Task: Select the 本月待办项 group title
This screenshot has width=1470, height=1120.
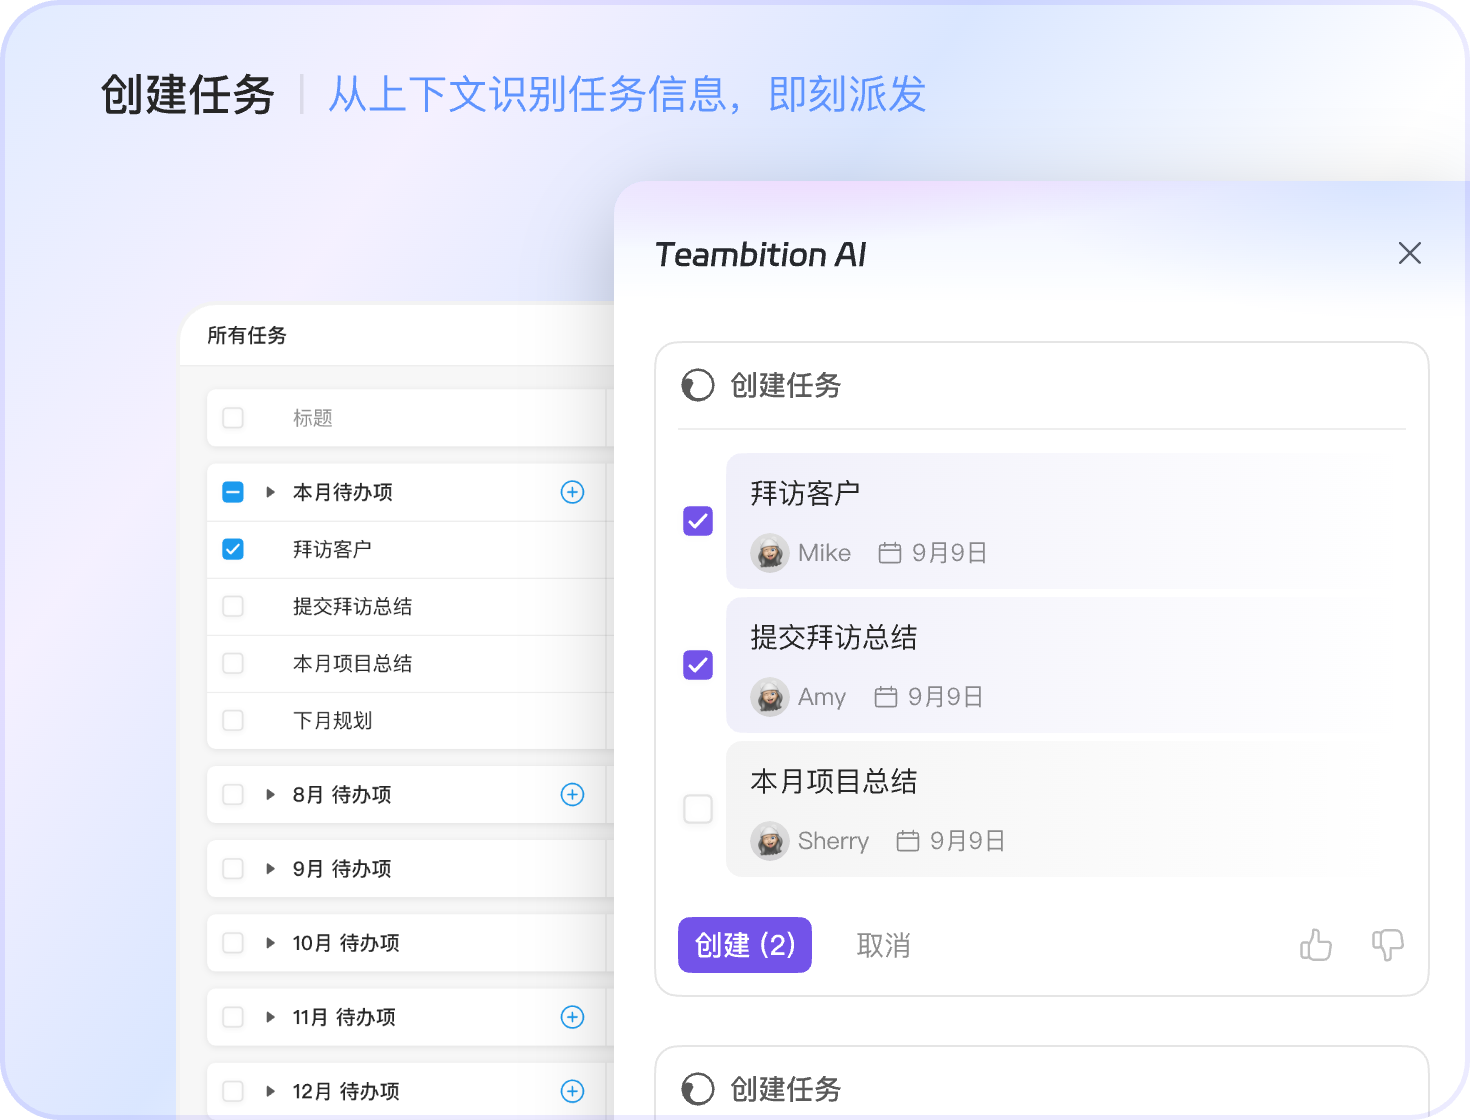Action: [342, 492]
